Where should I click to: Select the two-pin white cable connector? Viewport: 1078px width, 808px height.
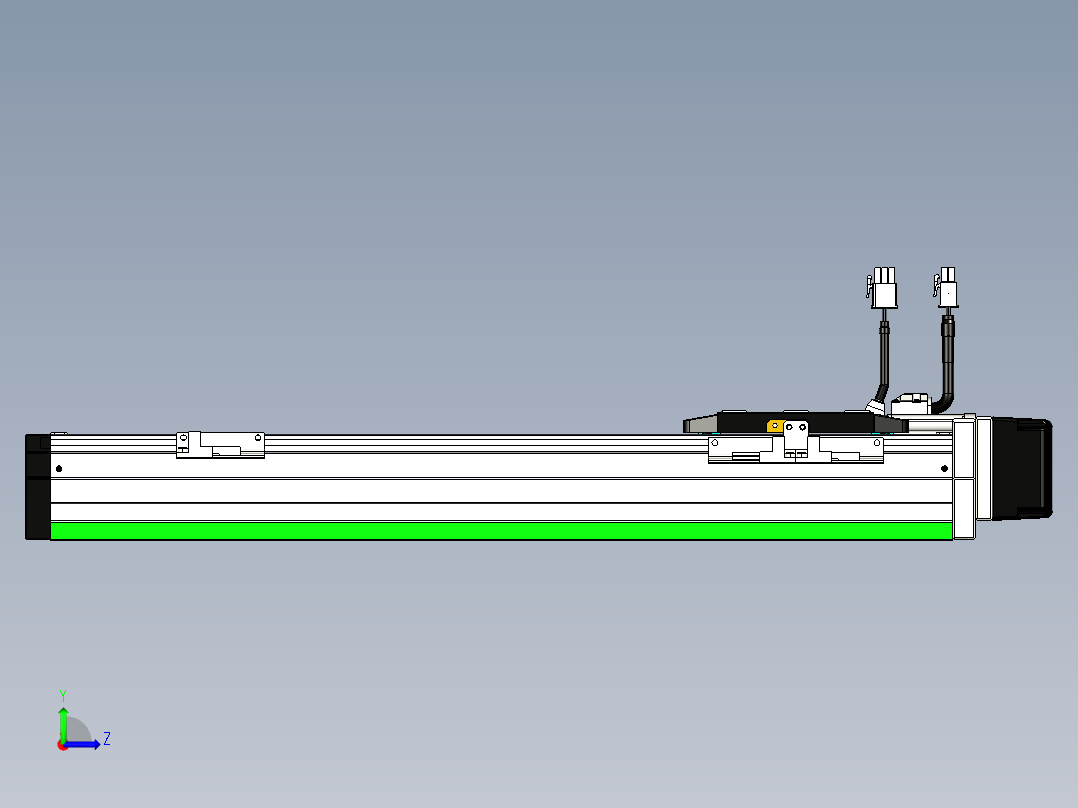(947, 287)
